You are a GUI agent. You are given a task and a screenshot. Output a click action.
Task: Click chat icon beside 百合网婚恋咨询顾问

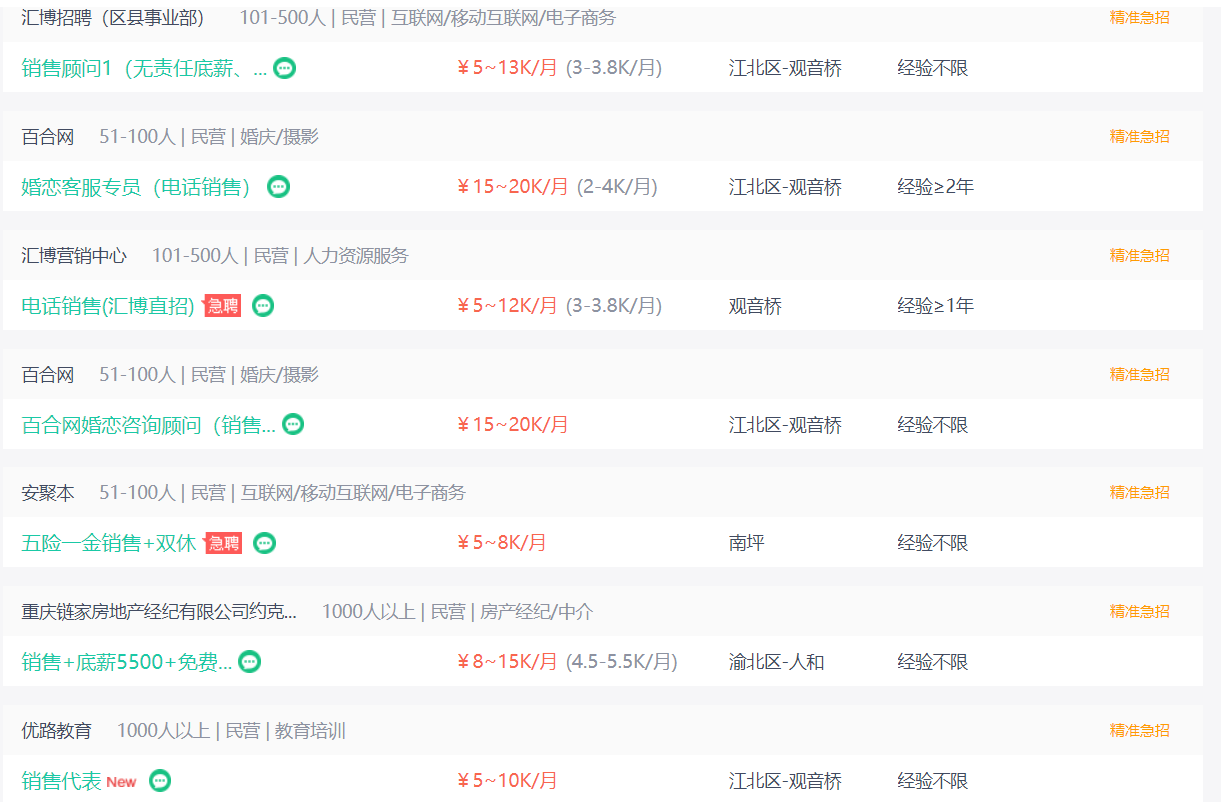pyautogui.click(x=293, y=425)
